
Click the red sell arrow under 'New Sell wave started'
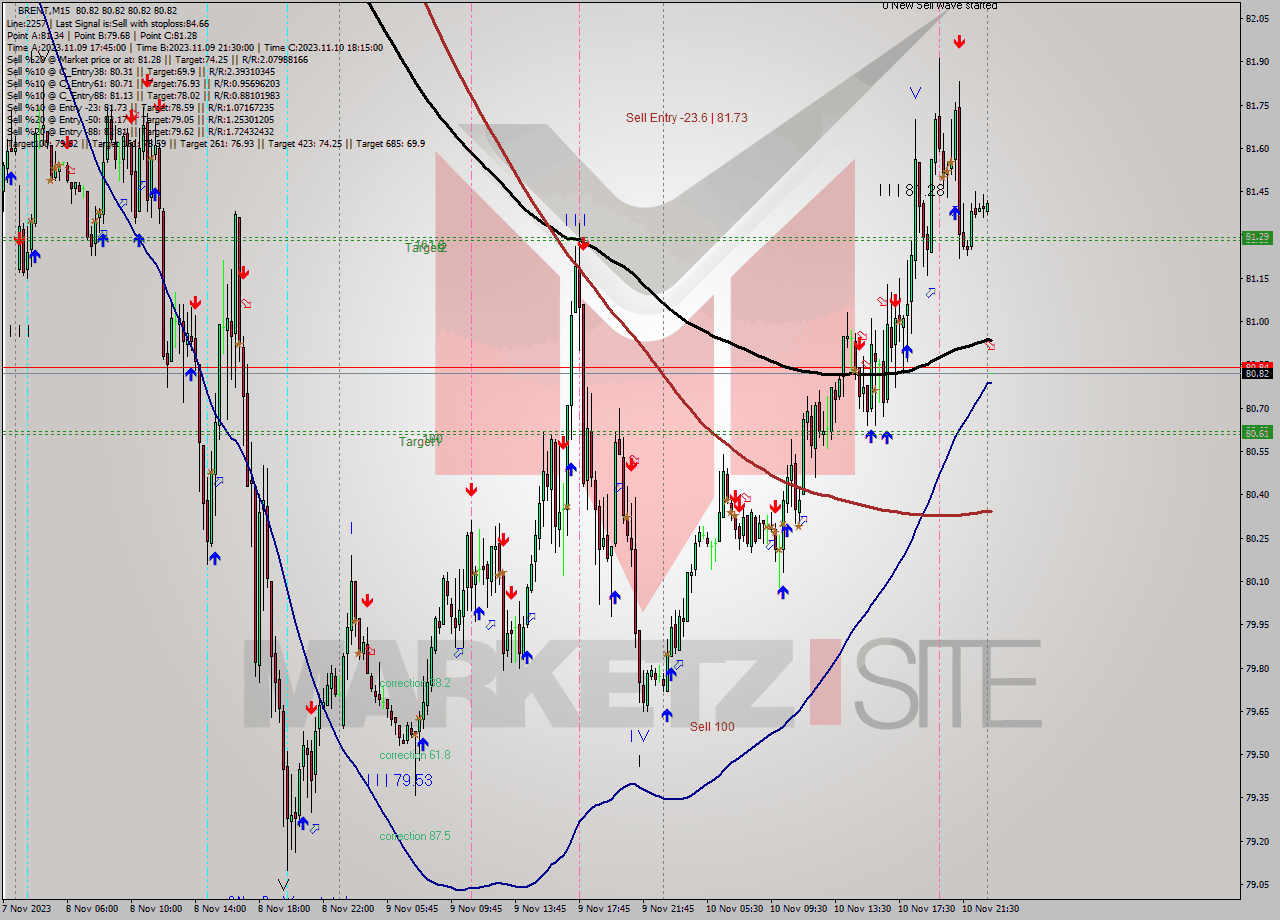(x=959, y=42)
